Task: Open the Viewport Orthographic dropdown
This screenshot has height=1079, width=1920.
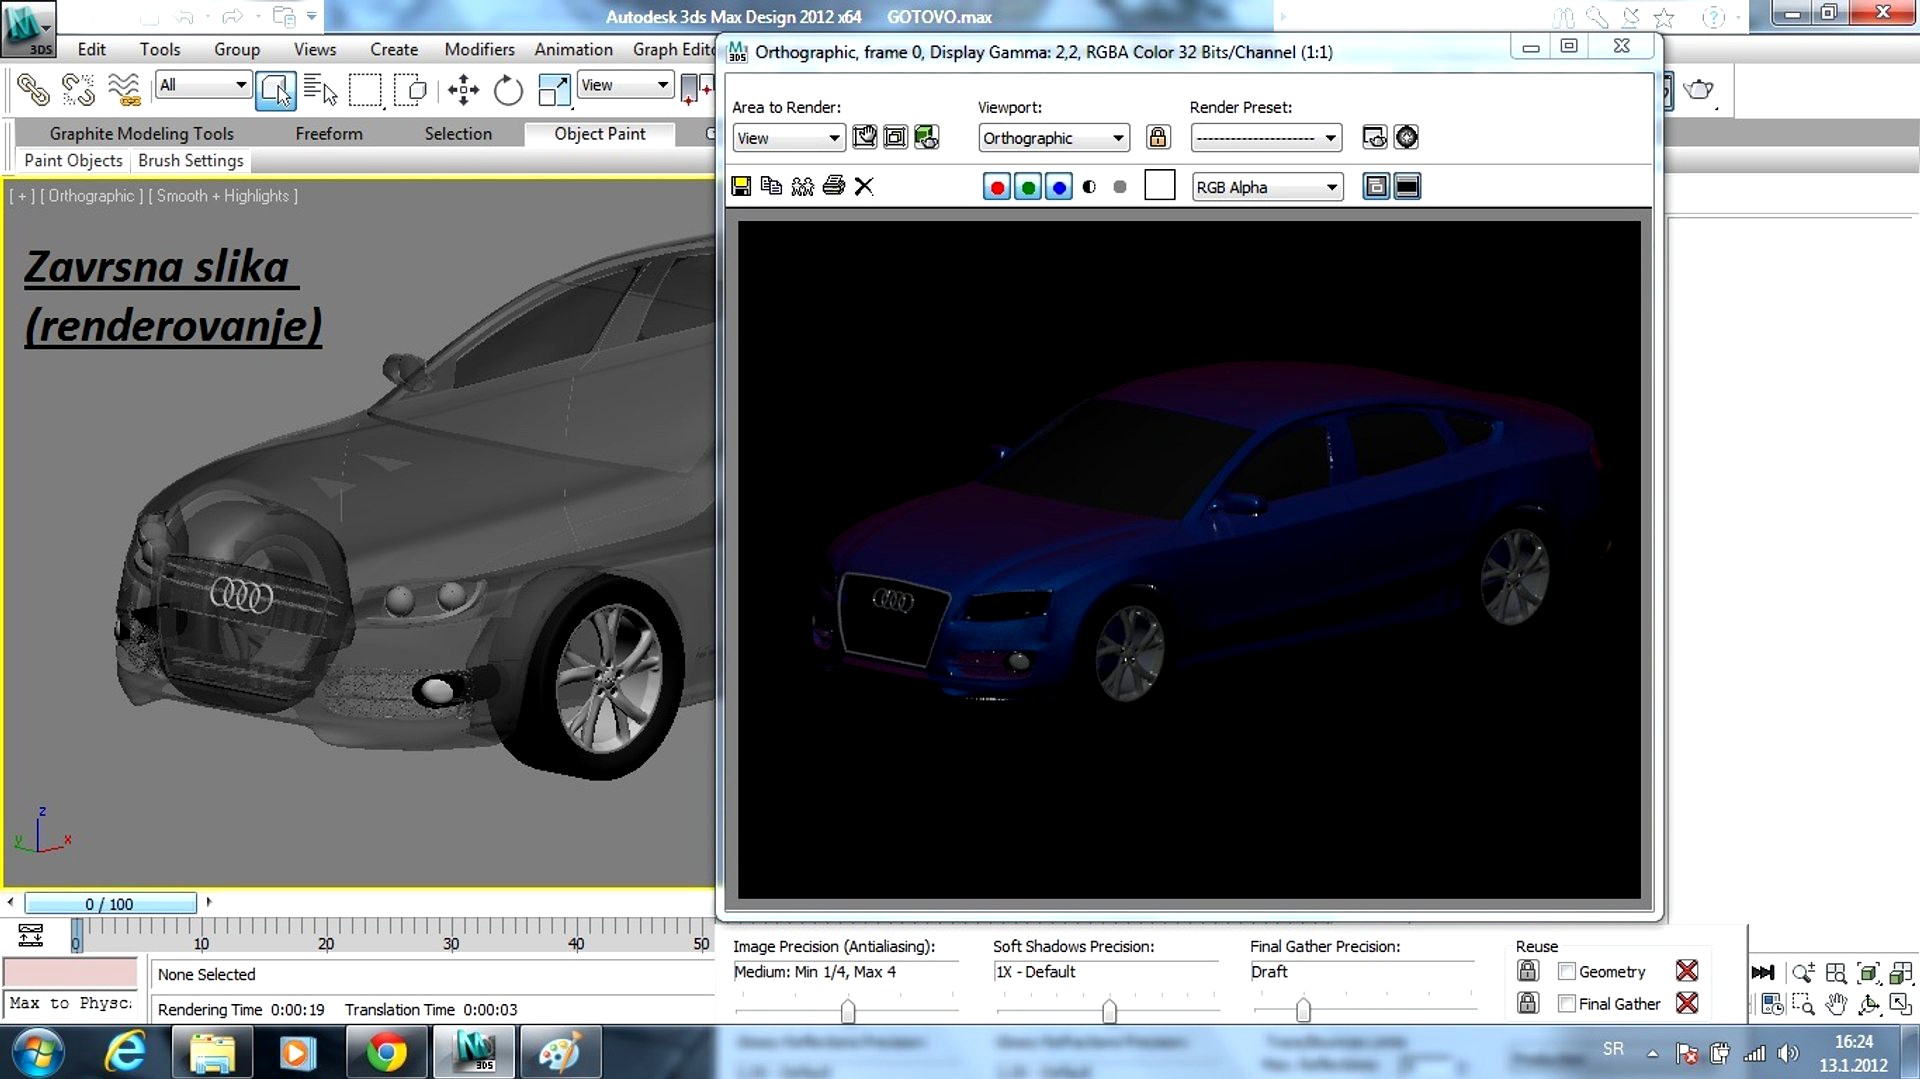Action: 1054,138
